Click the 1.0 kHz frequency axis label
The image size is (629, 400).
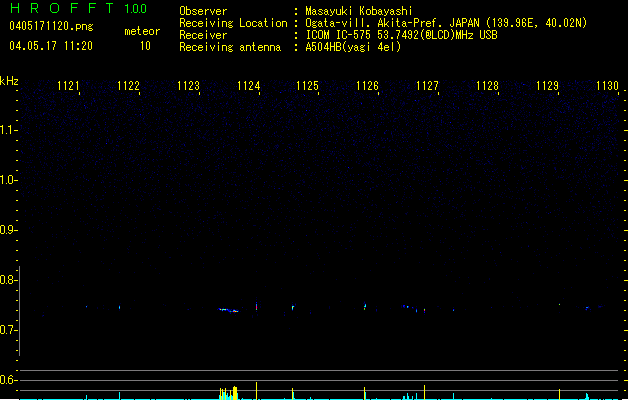coord(8,180)
